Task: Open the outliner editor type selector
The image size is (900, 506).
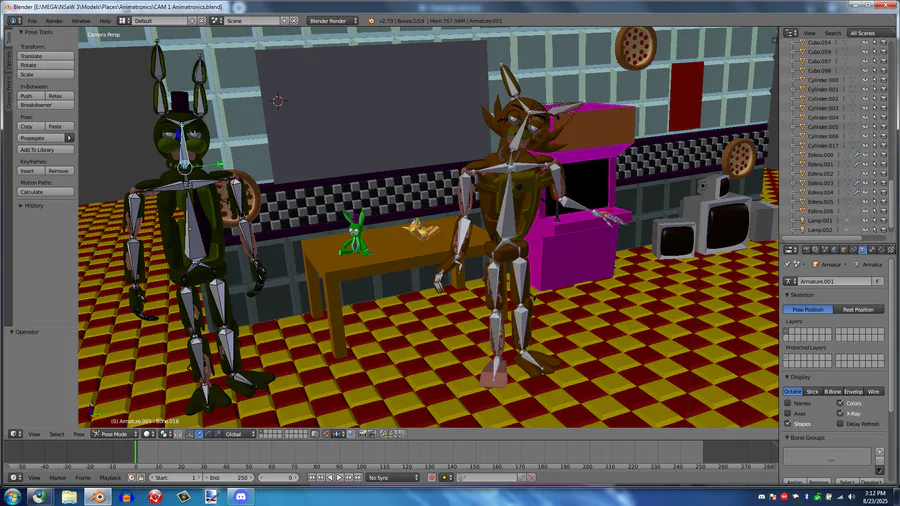Action: [x=789, y=33]
